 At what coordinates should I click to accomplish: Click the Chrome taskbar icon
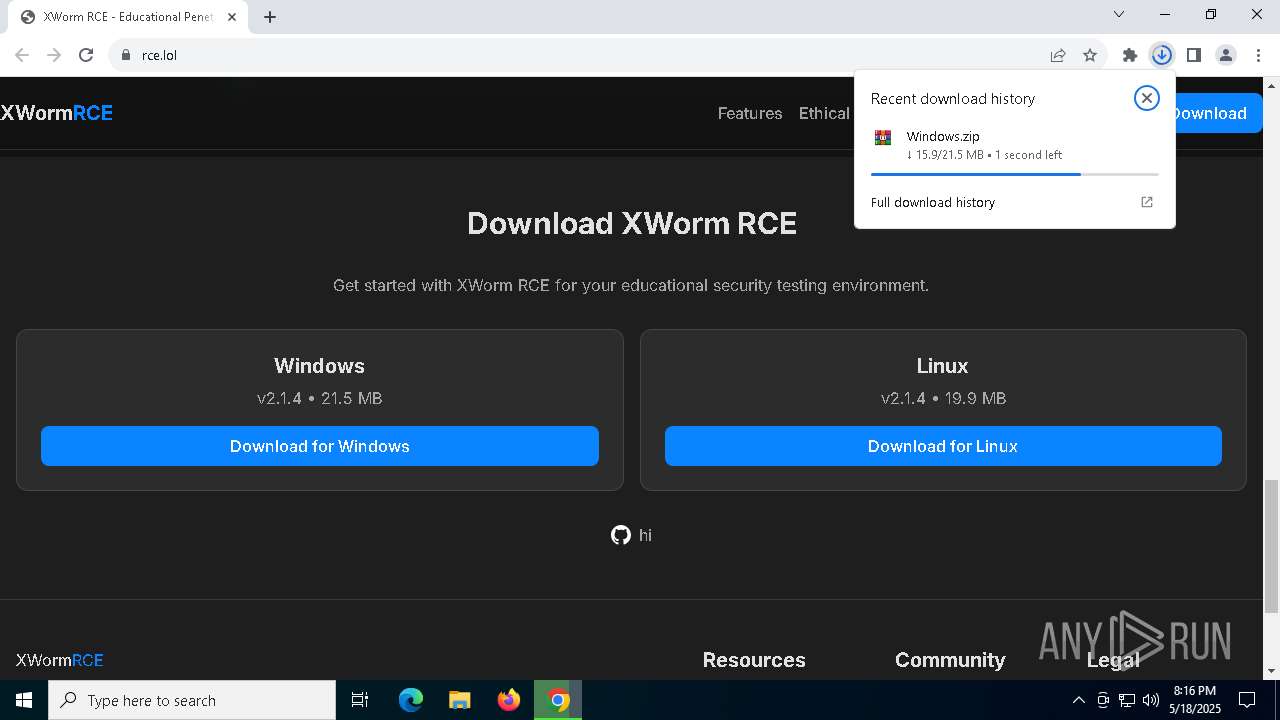pyautogui.click(x=558, y=700)
